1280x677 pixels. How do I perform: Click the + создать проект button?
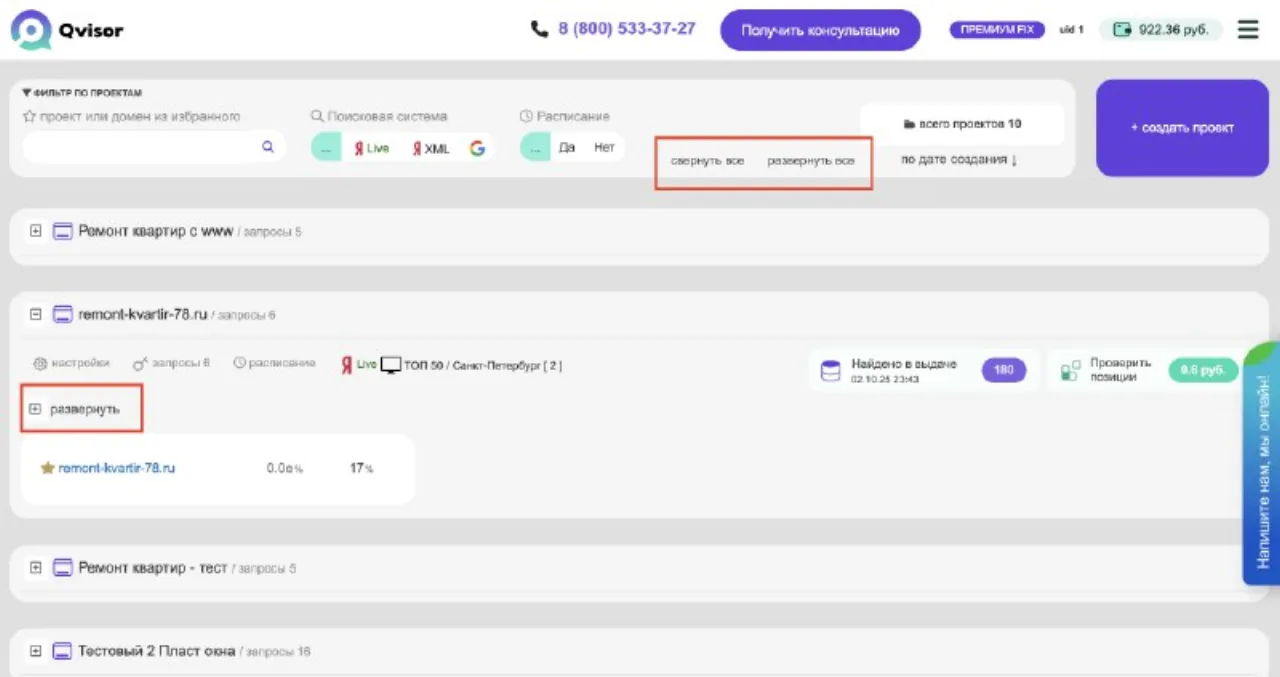pyautogui.click(x=1182, y=128)
